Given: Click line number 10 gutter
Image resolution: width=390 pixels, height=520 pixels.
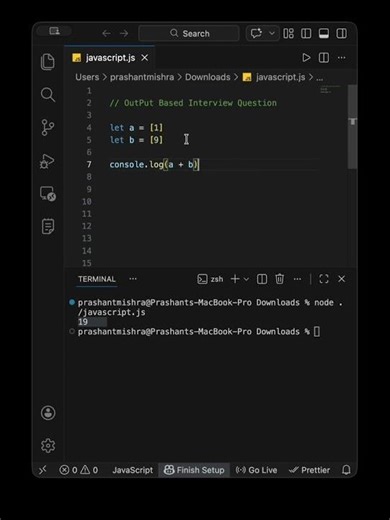Looking at the screenshot, I should click(87, 202).
